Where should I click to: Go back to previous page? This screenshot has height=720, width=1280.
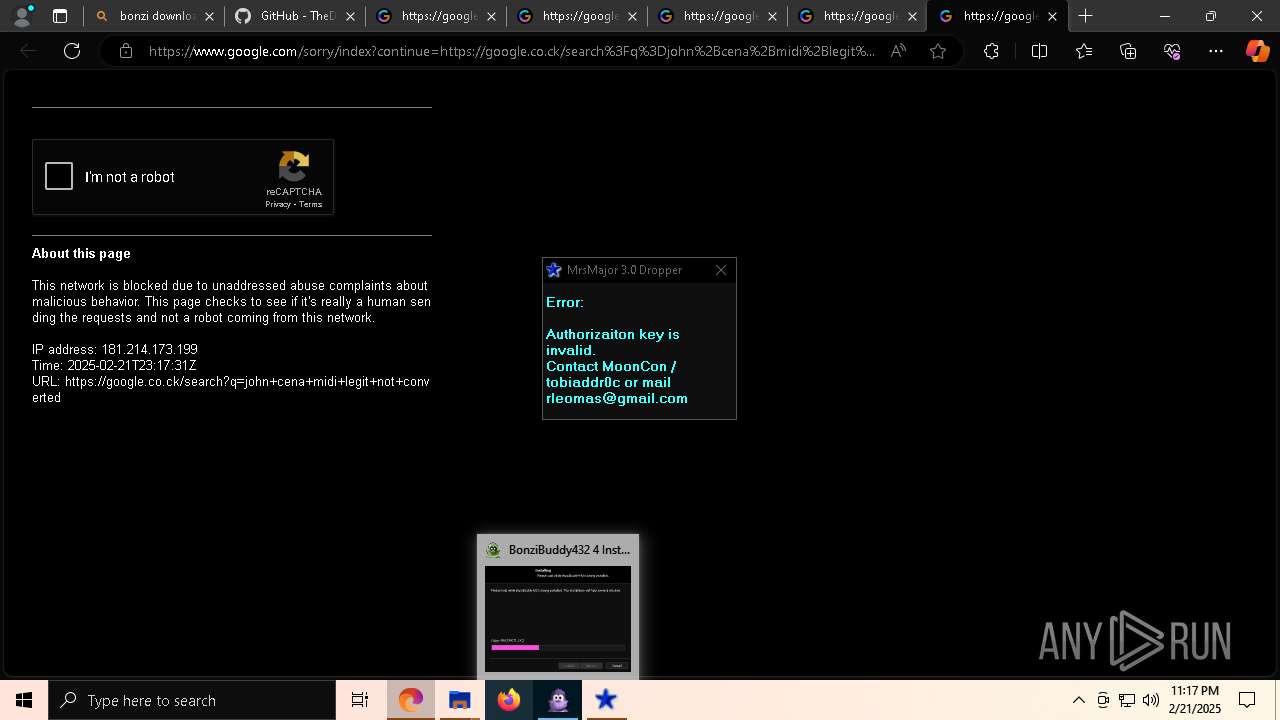28,51
